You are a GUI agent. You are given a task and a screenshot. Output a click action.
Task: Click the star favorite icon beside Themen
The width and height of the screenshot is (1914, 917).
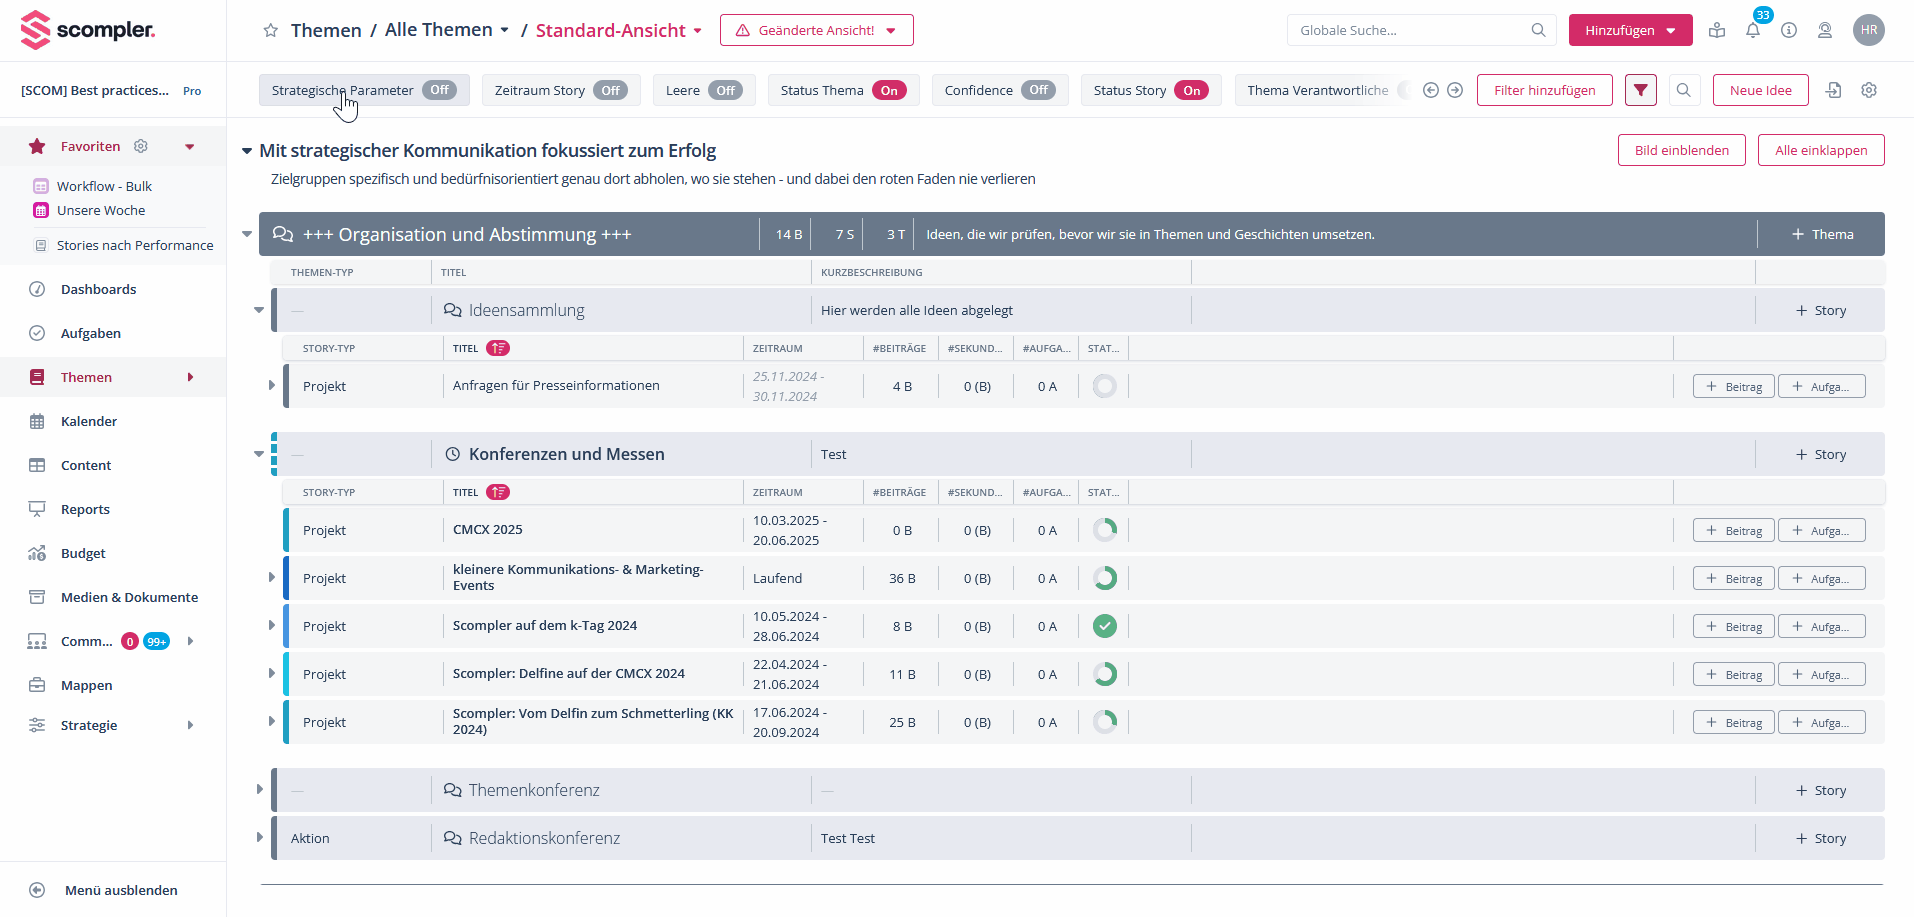[270, 31]
